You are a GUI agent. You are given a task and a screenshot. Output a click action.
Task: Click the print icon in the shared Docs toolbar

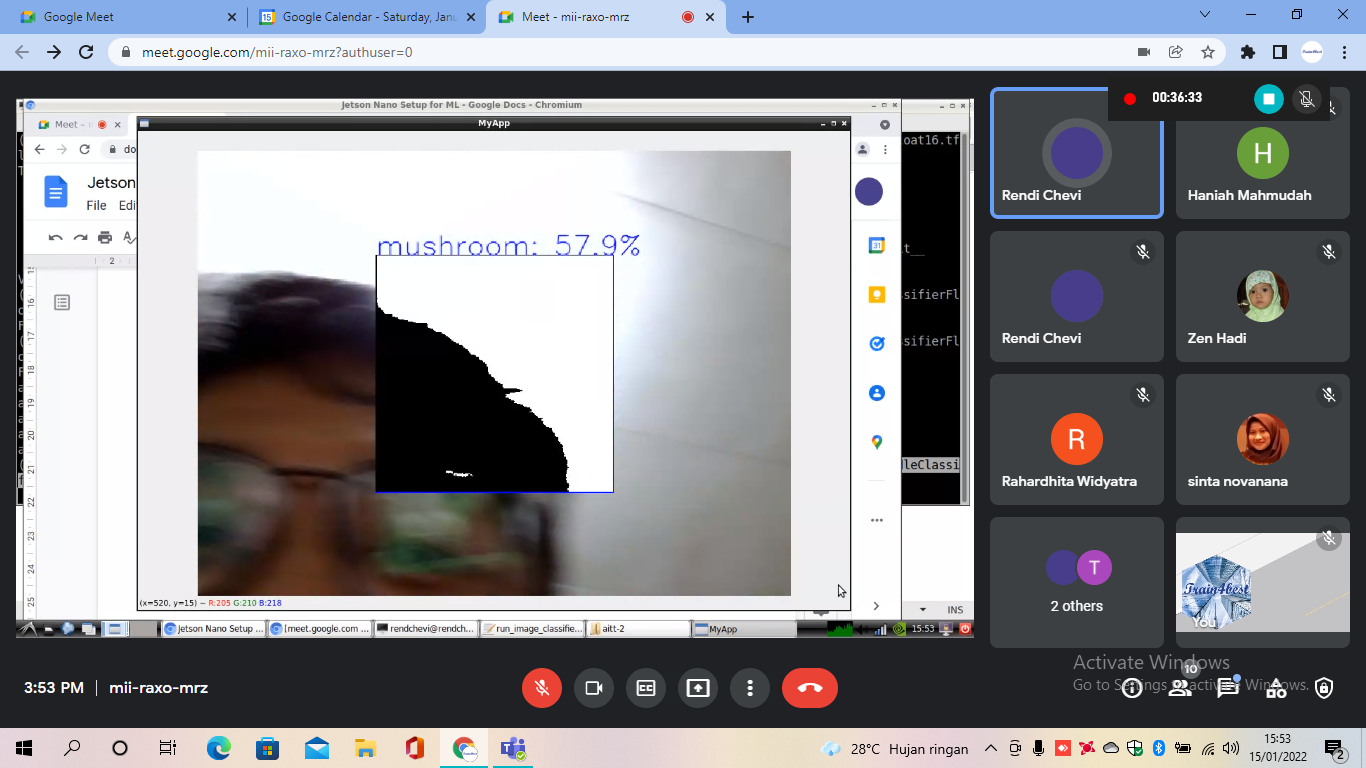pos(105,237)
